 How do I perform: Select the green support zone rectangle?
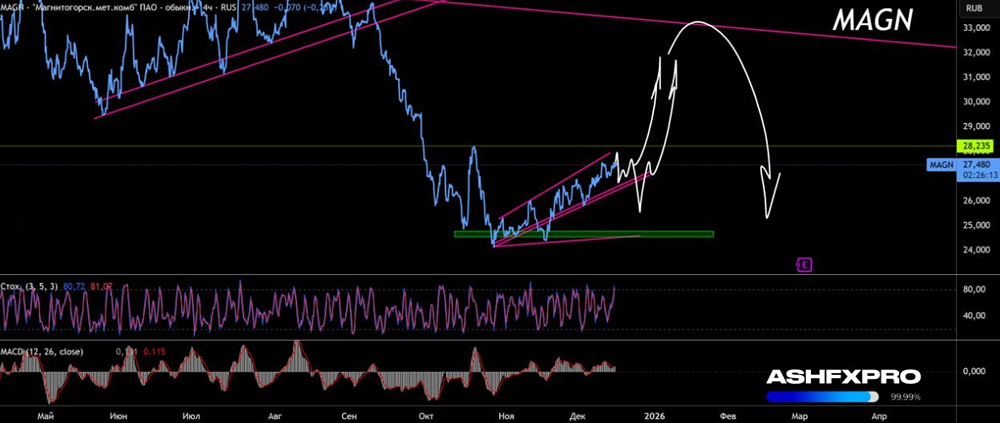pyautogui.click(x=584, y=234)
